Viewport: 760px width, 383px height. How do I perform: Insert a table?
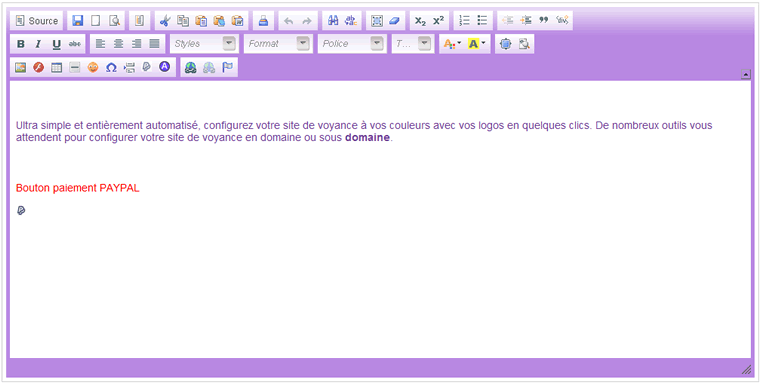coord(57,67)
